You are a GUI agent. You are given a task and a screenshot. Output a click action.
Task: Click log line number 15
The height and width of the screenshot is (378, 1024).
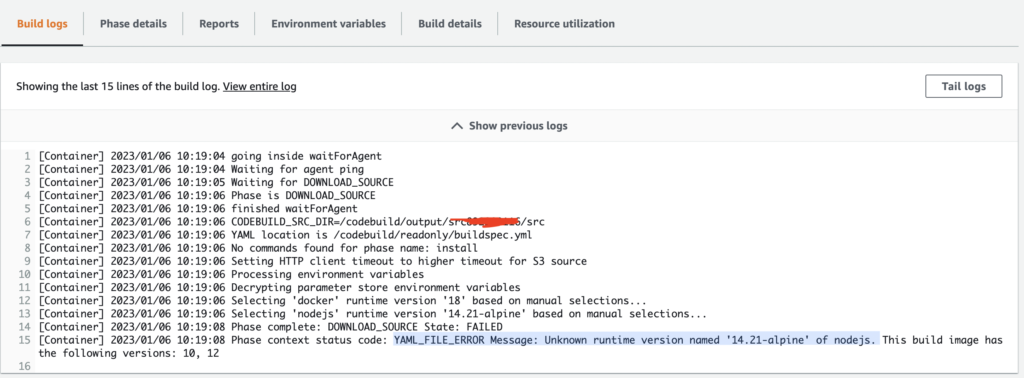pyautogui.click(x=25, y=340)
